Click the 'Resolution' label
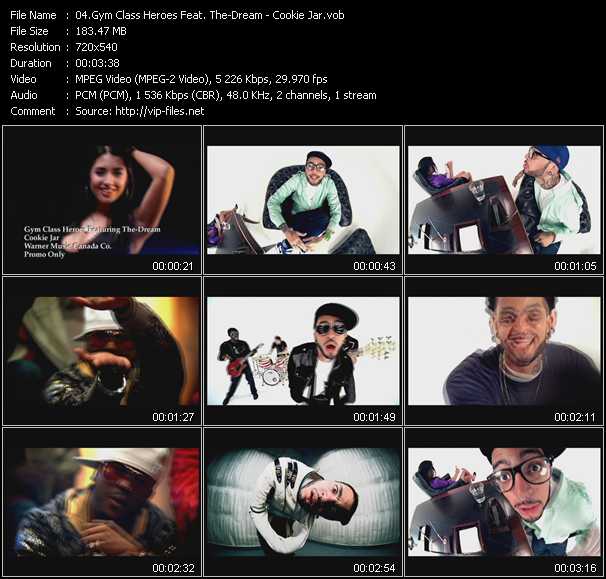The height and width of the screenshot is (579, 606). point(35,47)
